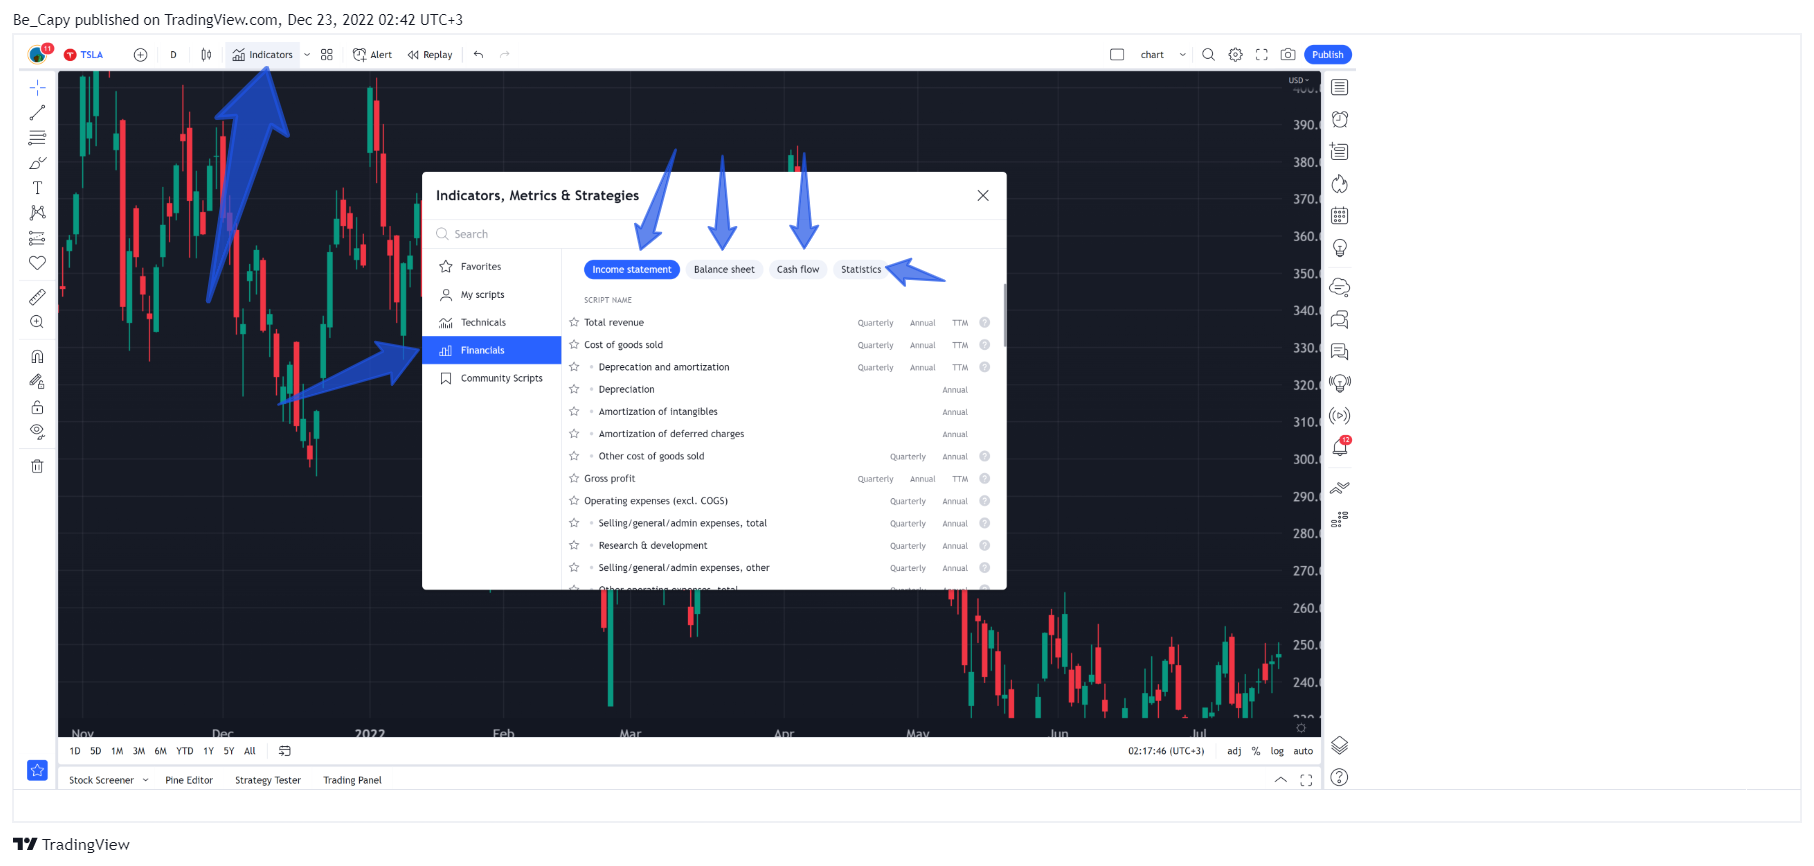The width and height of the screenshot is (1814, 866).
Task: Collapse the bottom panel chevron
Action: (x=1281, y=780)
